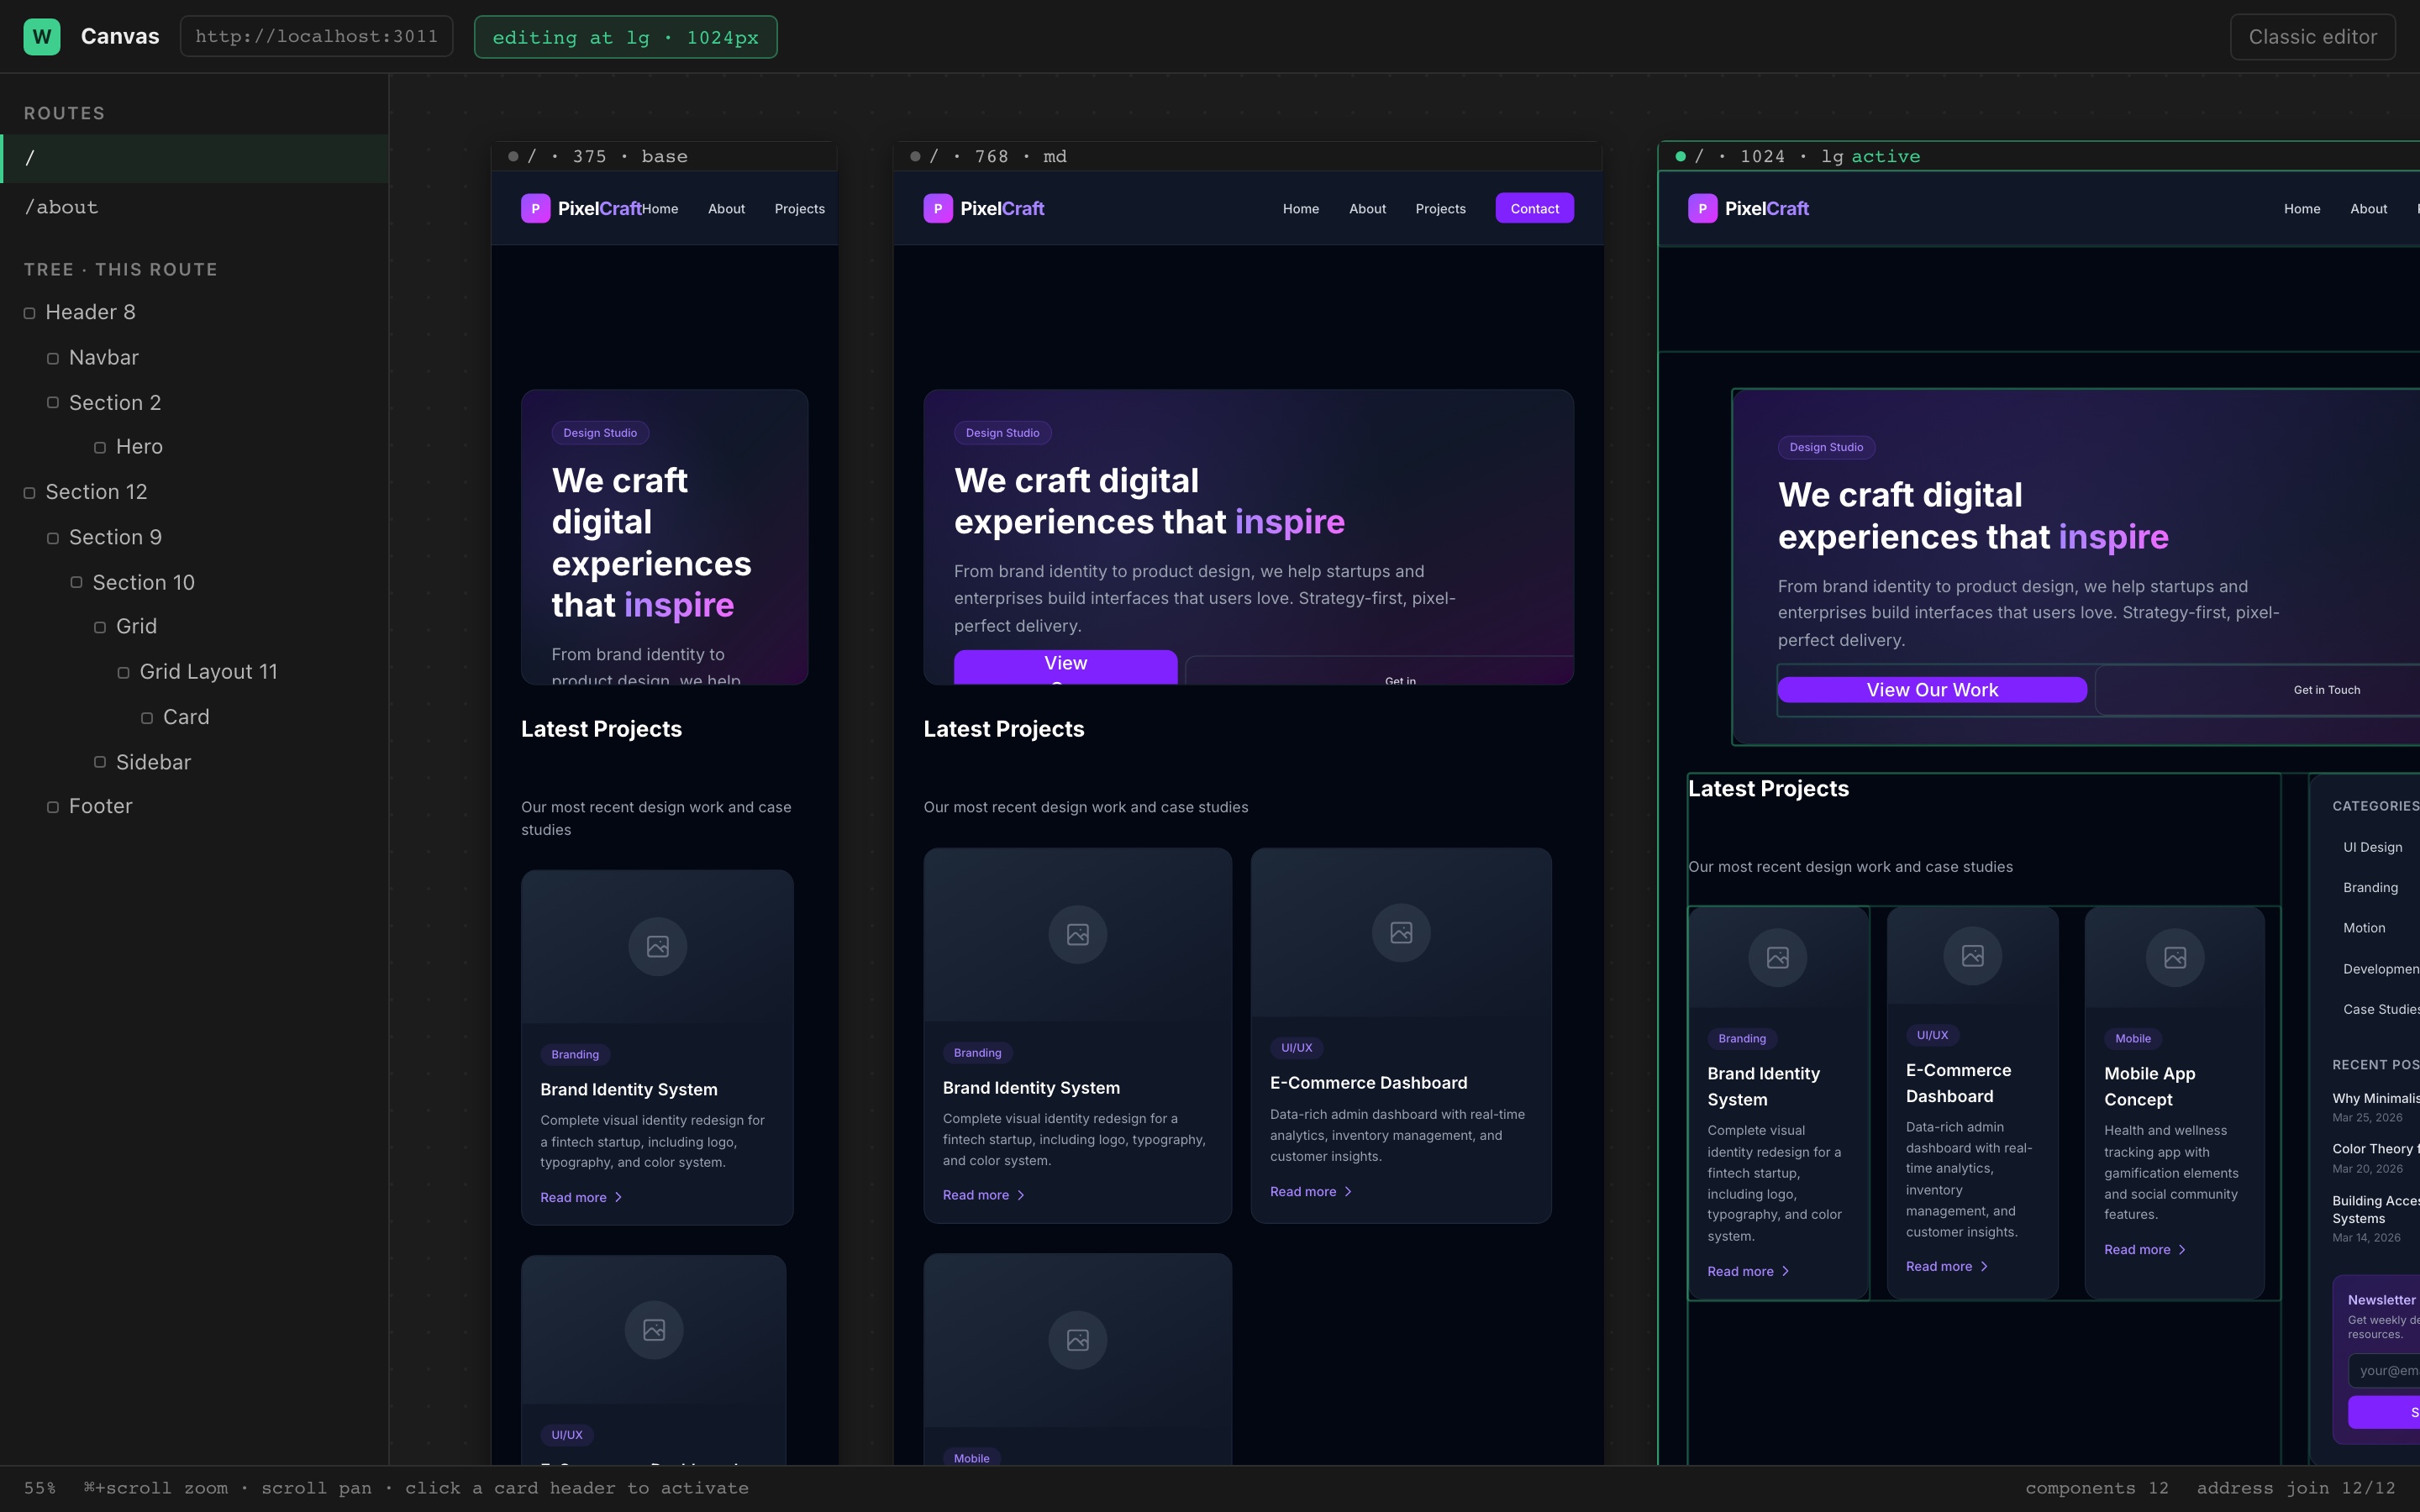Activate the 375 base frame header

664,156
